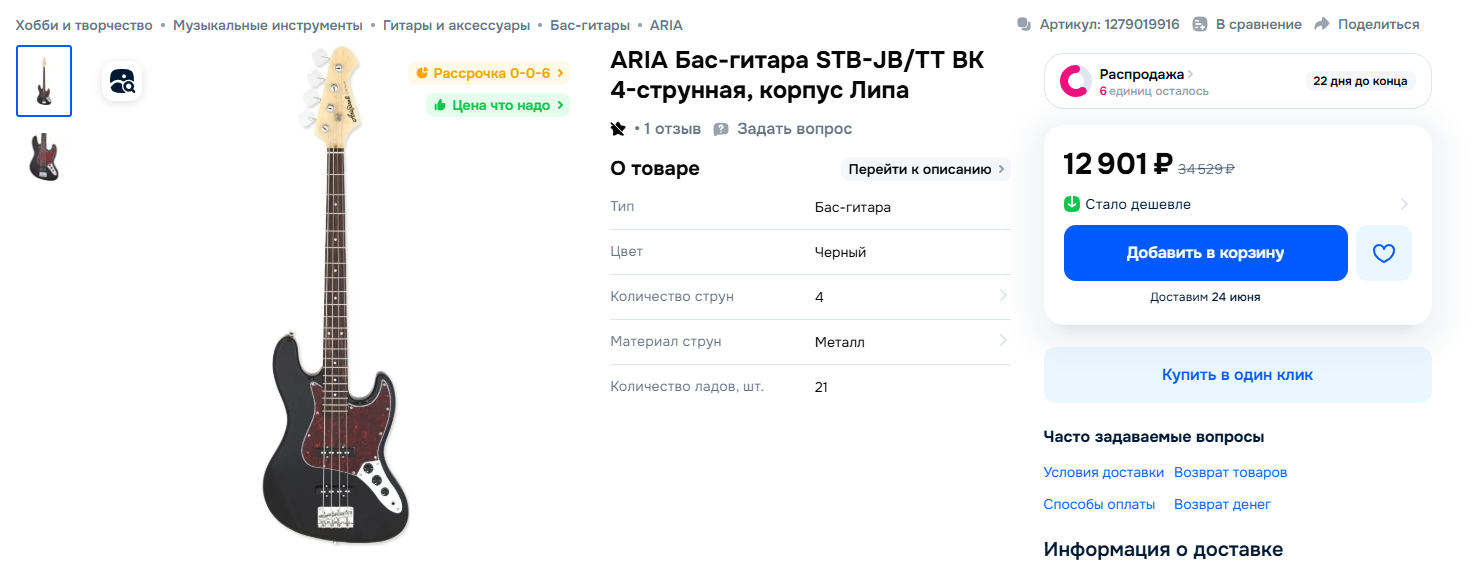The image size is (1474, 572).
Task: Click the star rating icon by reviews
Action: click(618, 129)
